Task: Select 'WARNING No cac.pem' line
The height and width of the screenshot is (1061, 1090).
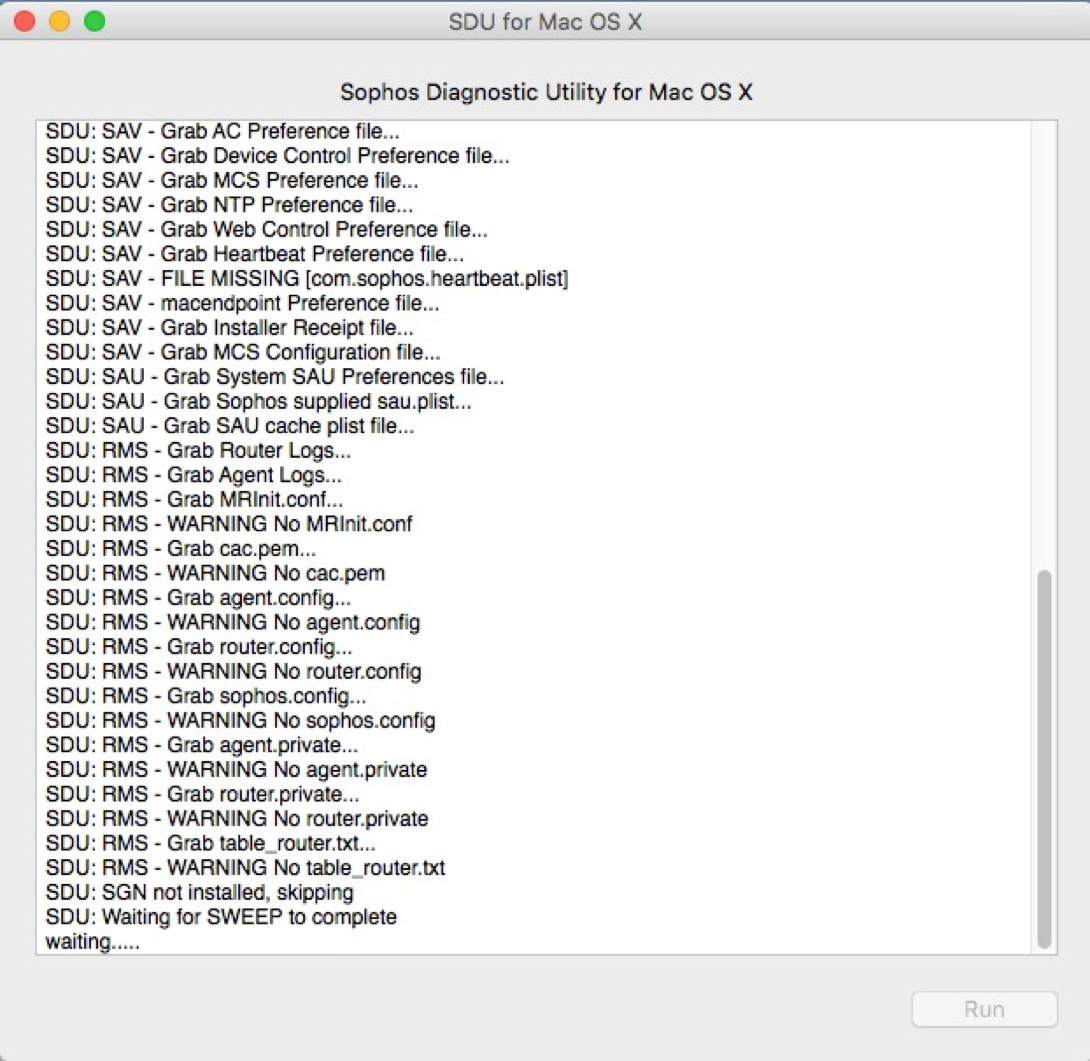Action: click(215, 573)
